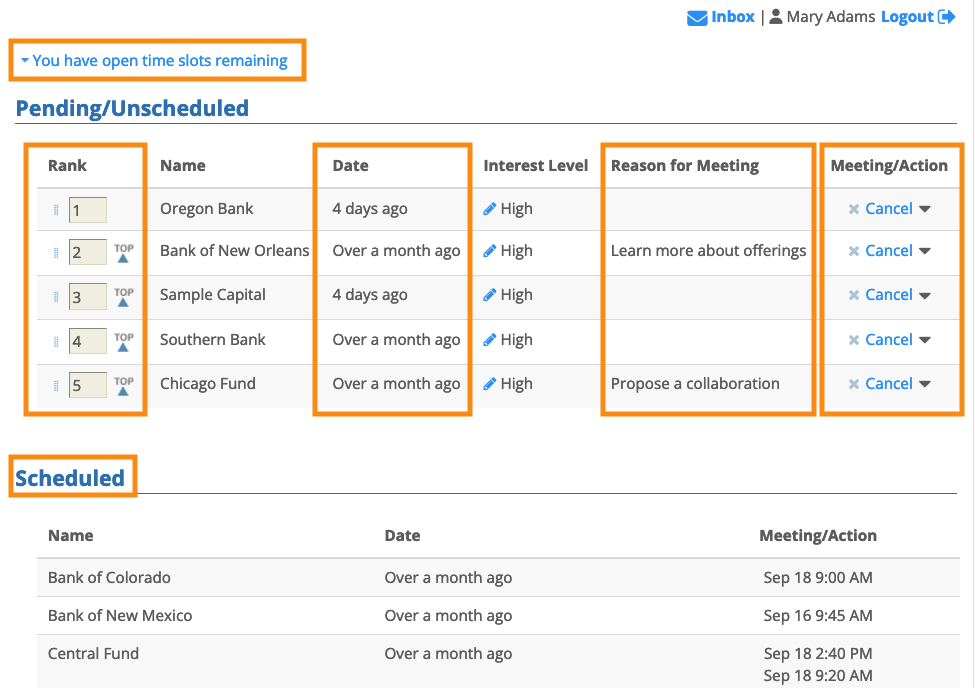Click the X icon beside Southern Bank Cancel
This screenshot has height=688, width=975.
coord(854,340)
